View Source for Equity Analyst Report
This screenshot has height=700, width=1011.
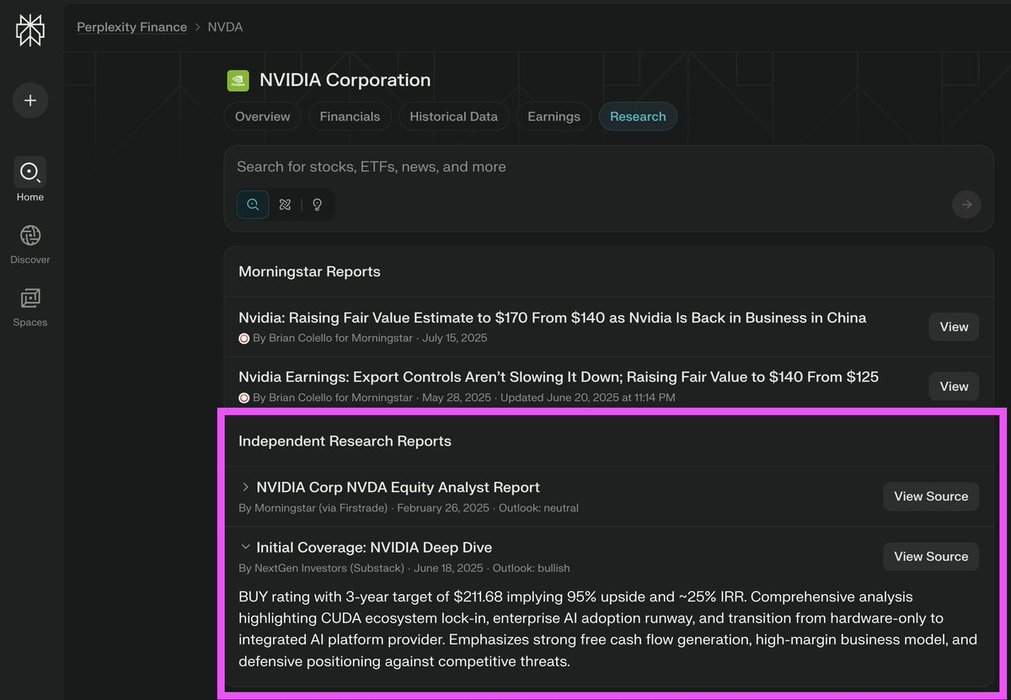930,497
